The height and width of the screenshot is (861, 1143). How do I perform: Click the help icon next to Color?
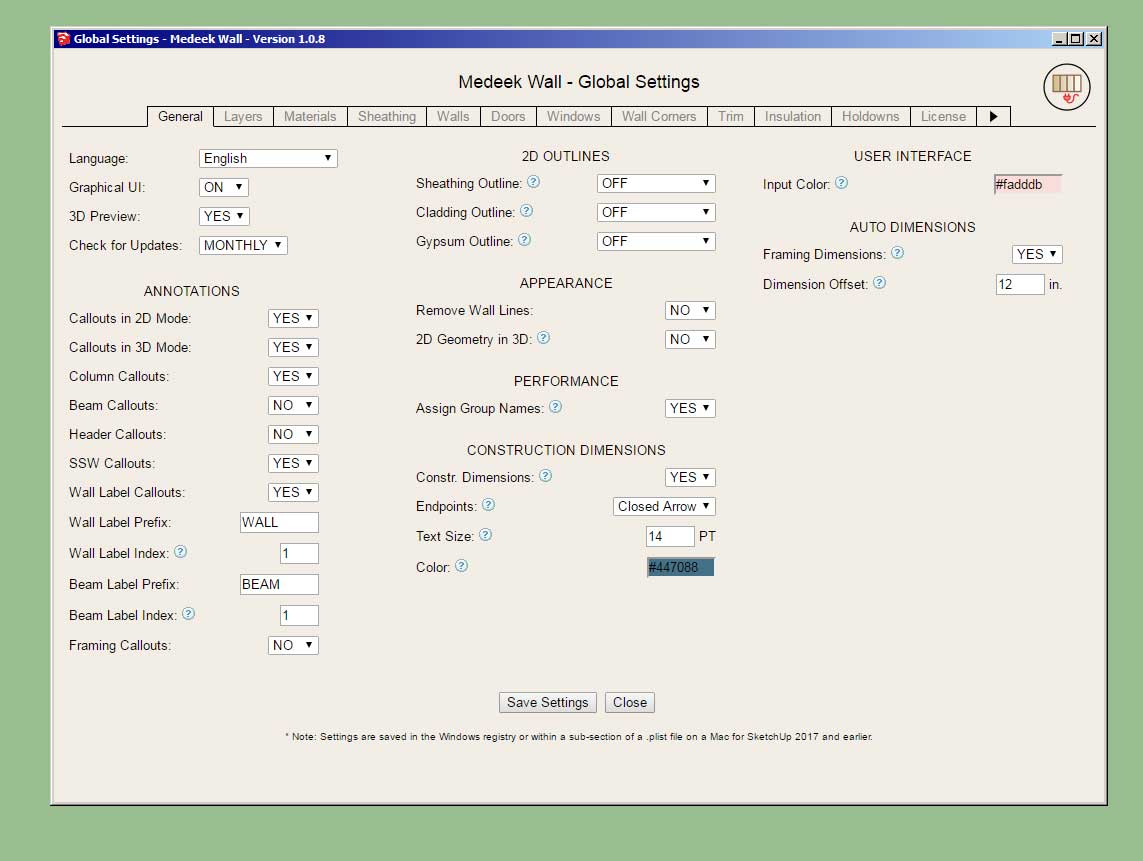click(x=461, y=566)
